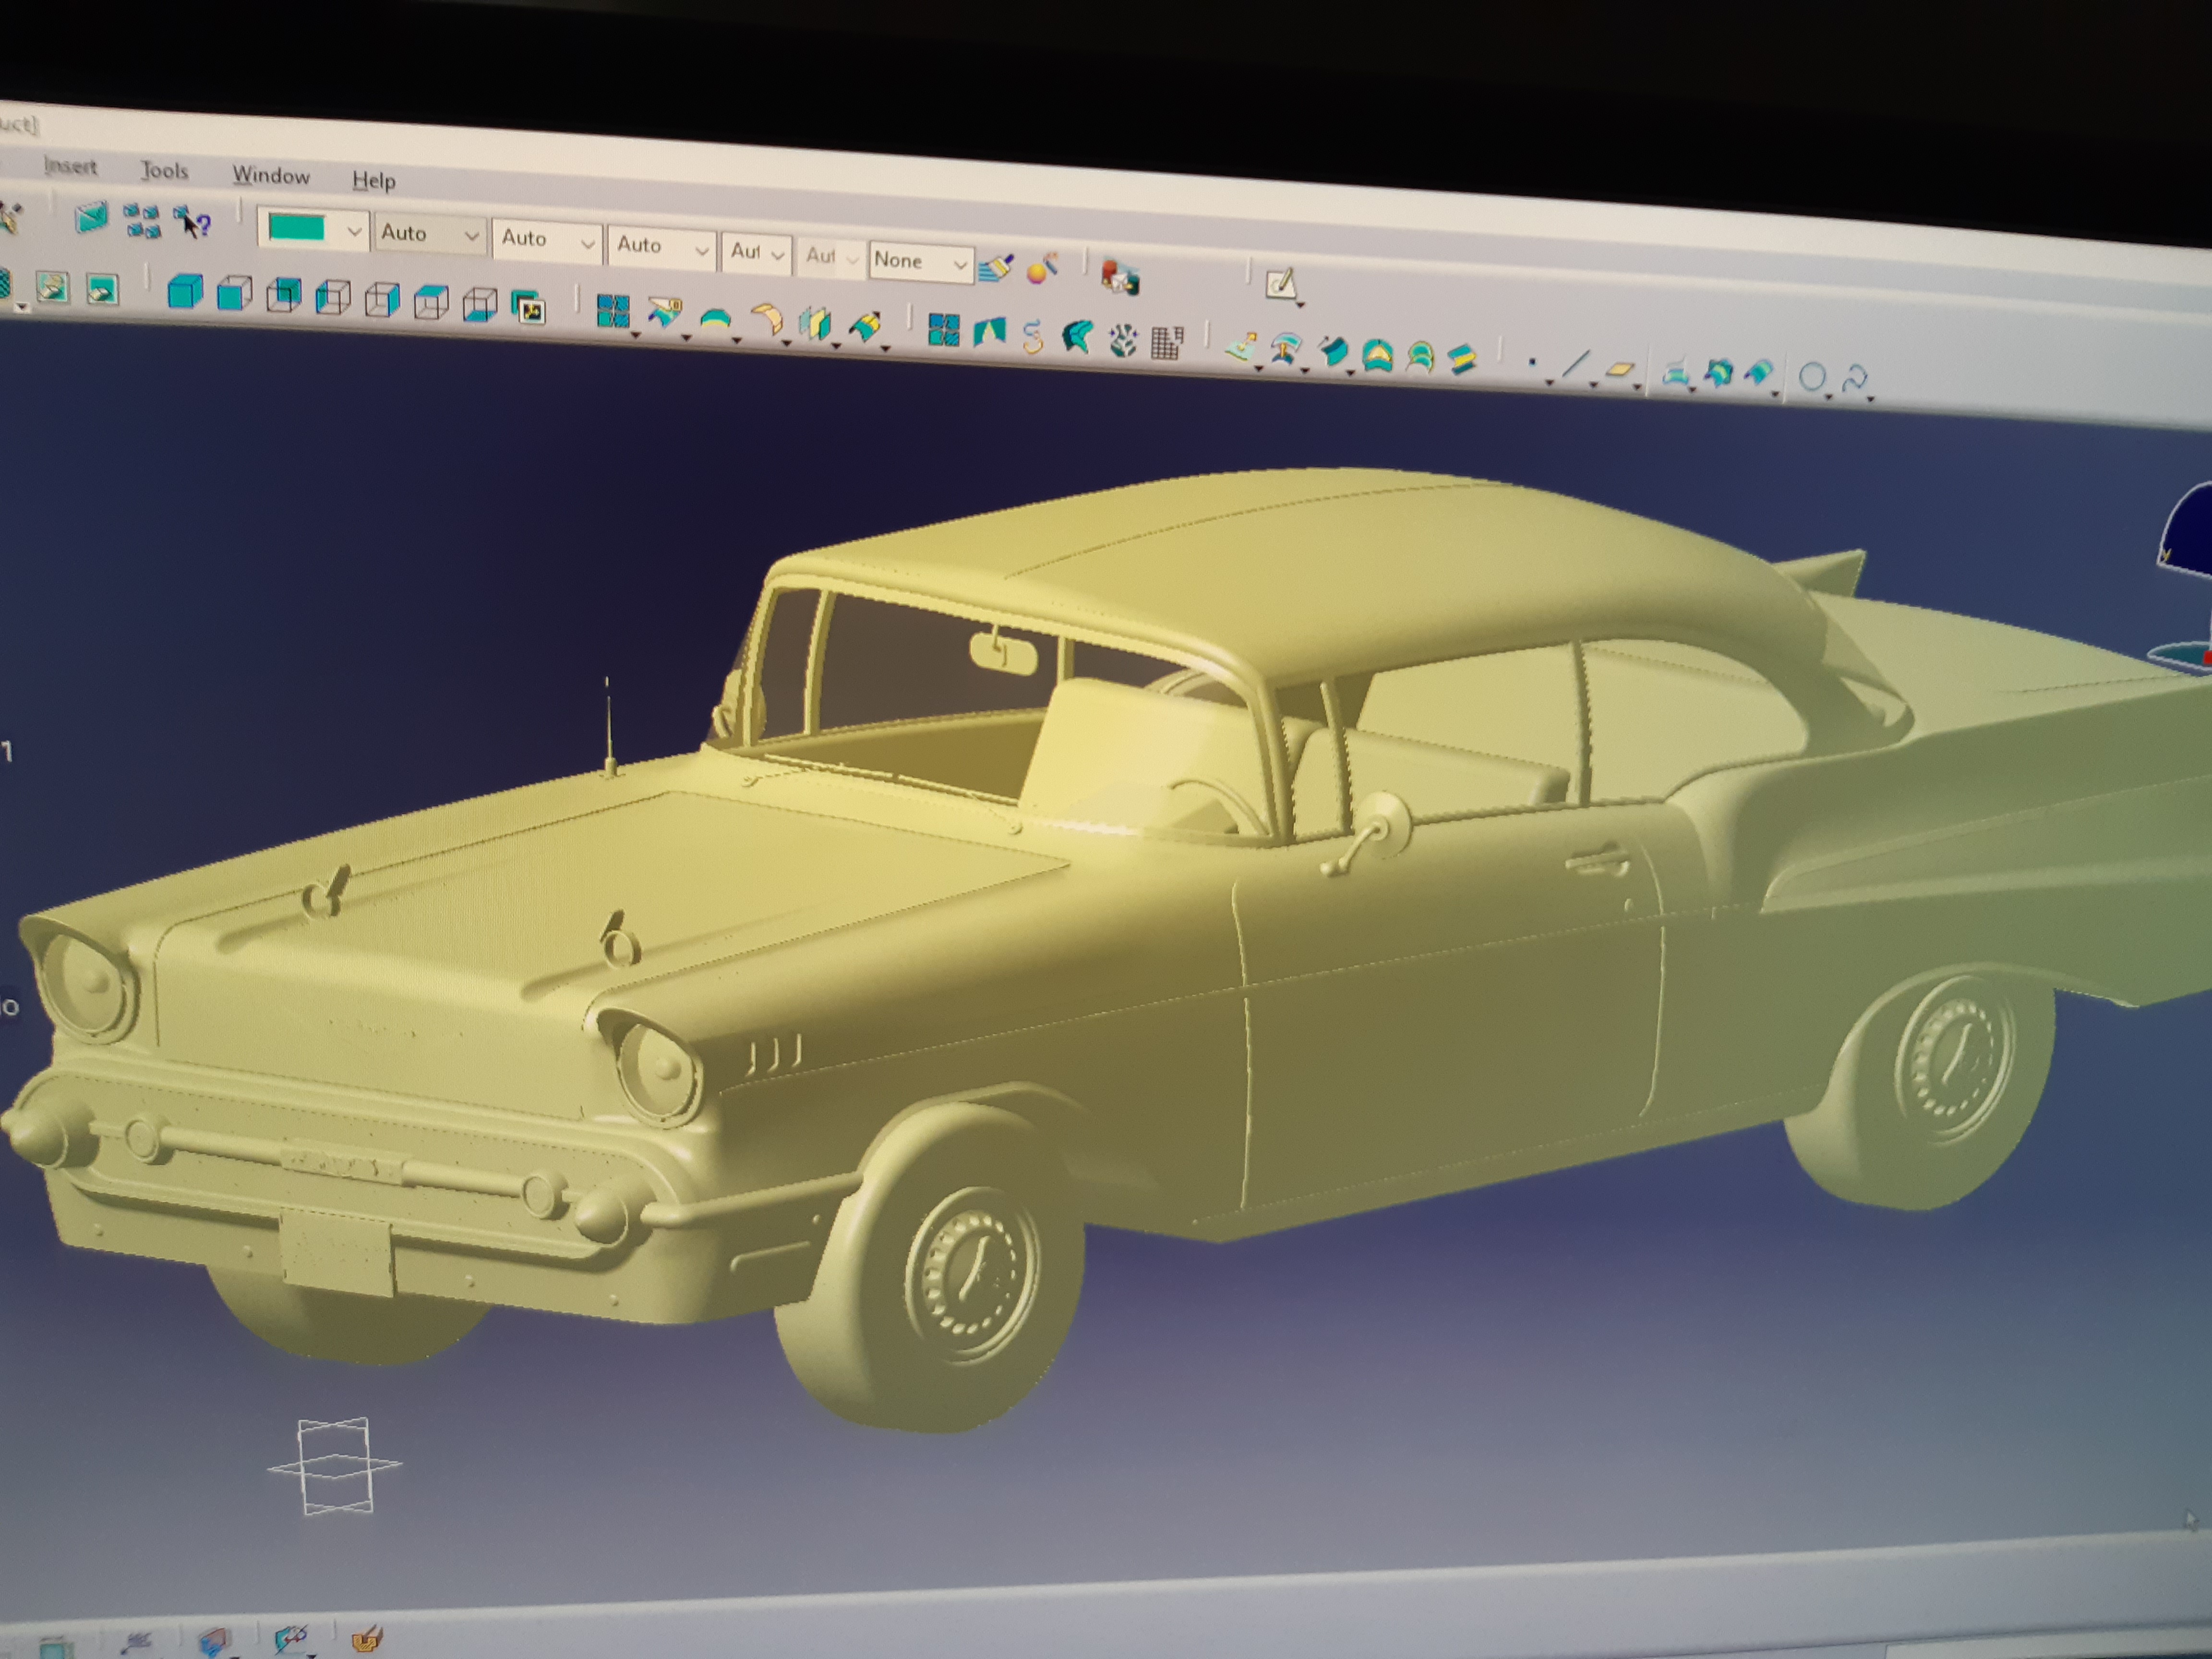The width and height of the screenshot is (2212, 1659).
Task: Select the cube icon with right face shaded
Action: pos(382,300)
